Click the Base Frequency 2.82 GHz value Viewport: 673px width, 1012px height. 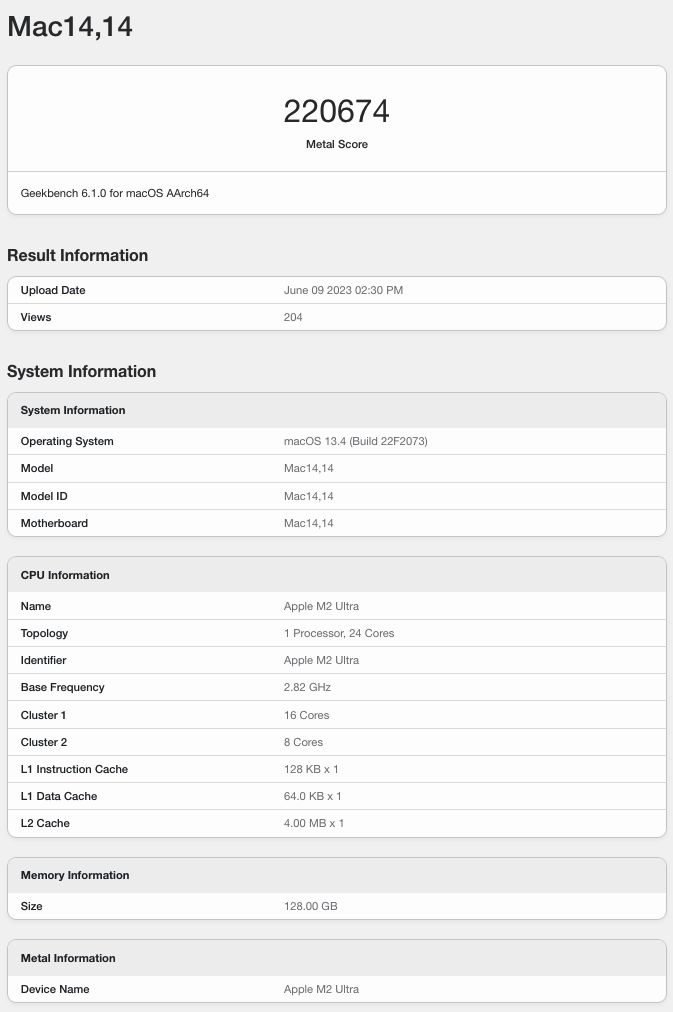click(307, 687)
